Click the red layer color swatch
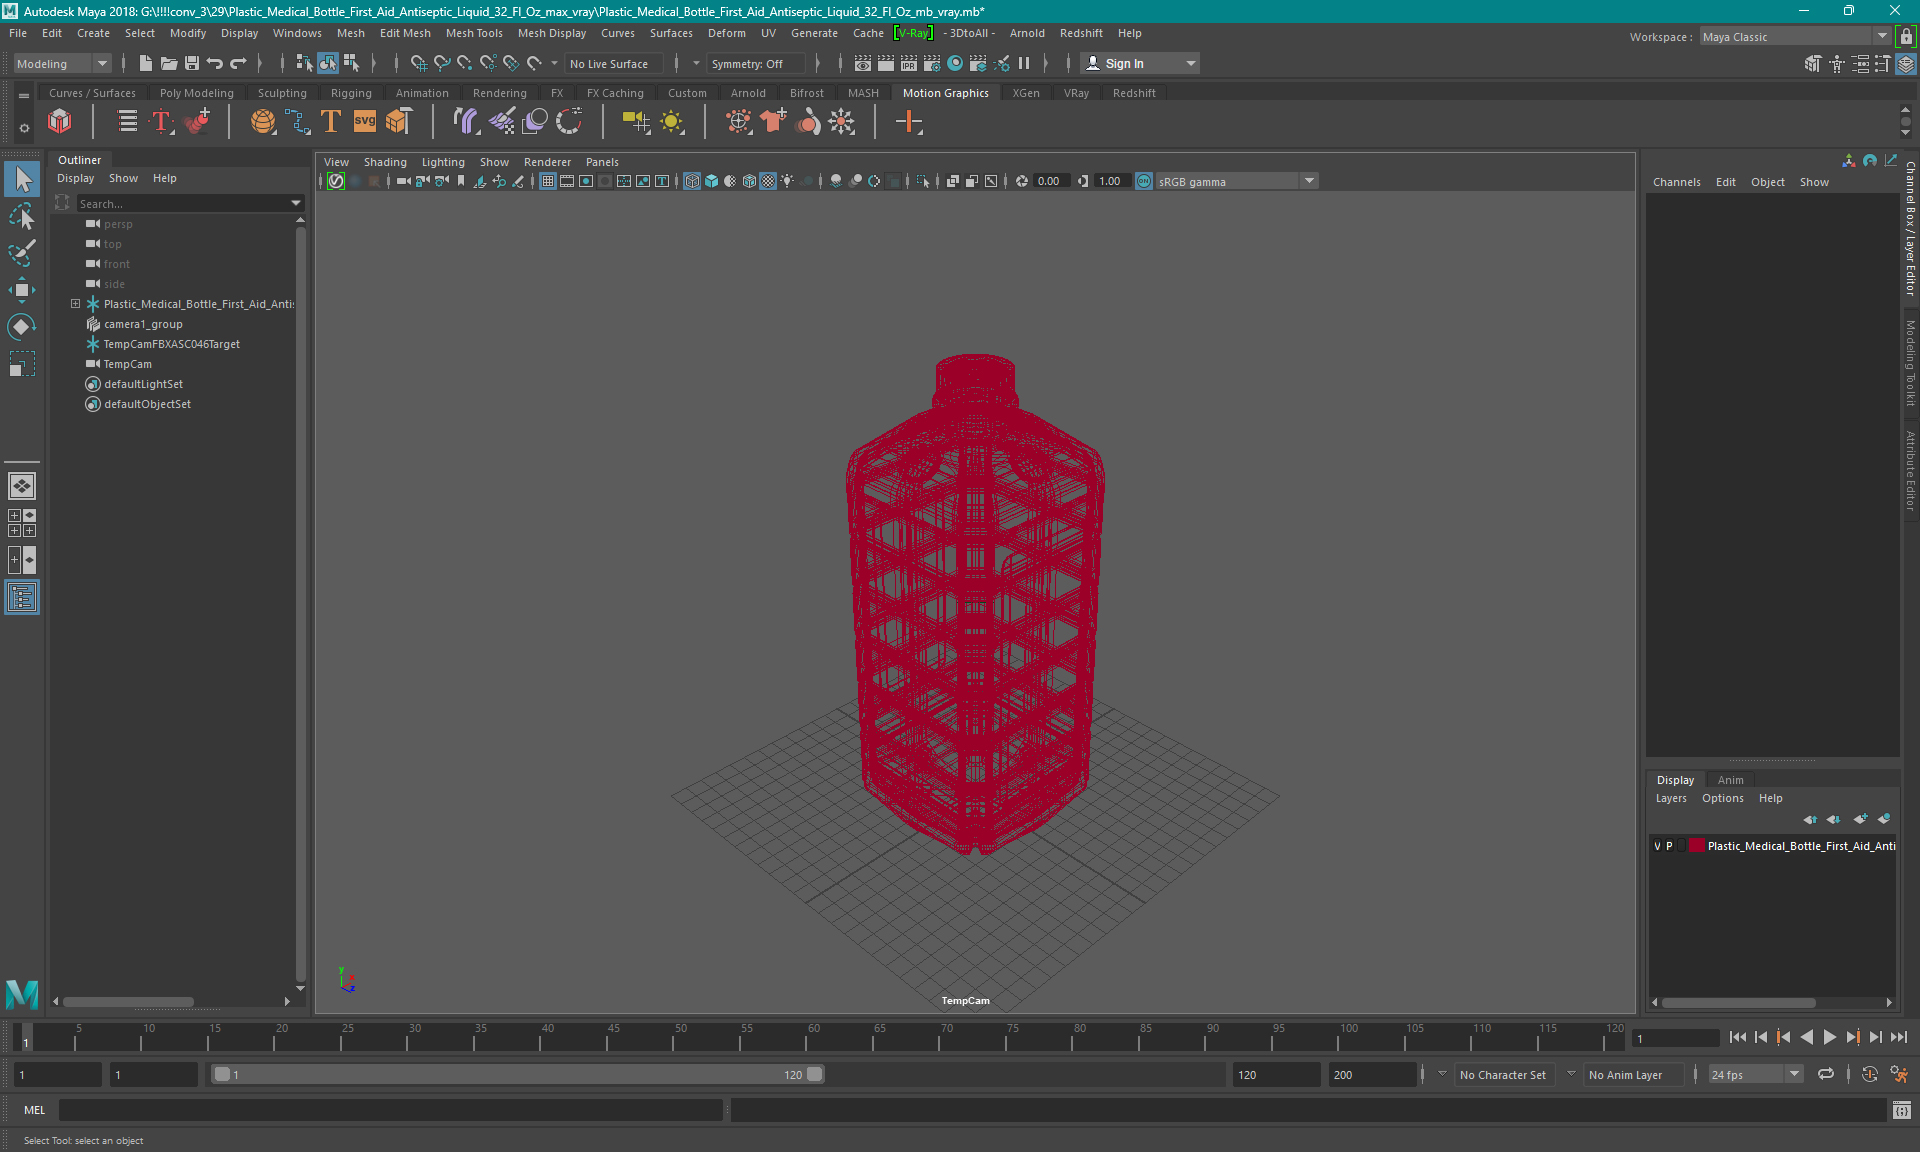 [1697, 846]
